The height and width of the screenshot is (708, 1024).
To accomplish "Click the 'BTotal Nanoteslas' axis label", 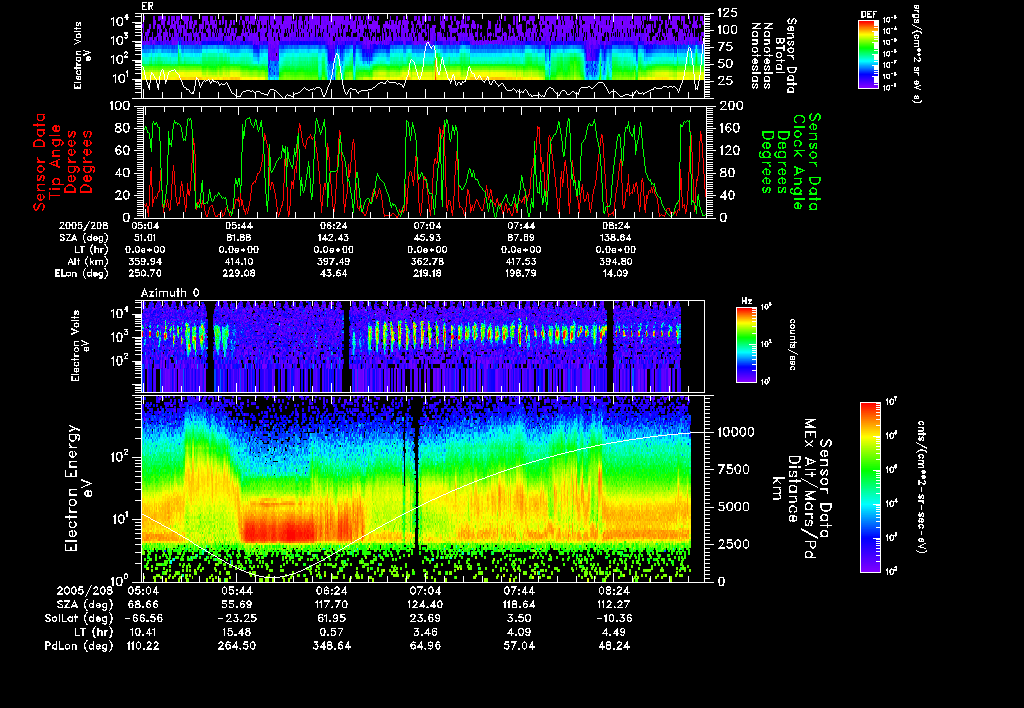I will pos(774,56).
